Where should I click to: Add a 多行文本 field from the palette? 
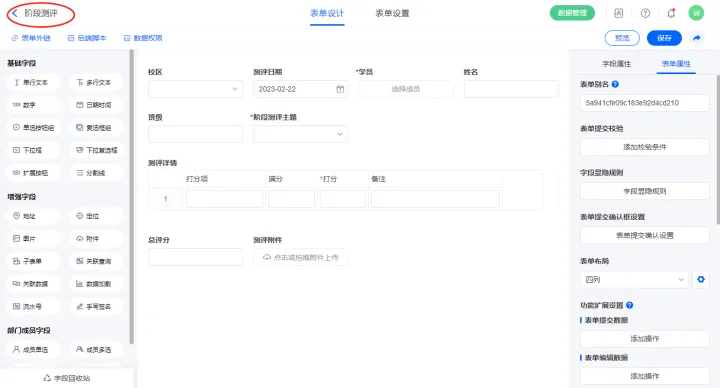click(x=96, y=83)
